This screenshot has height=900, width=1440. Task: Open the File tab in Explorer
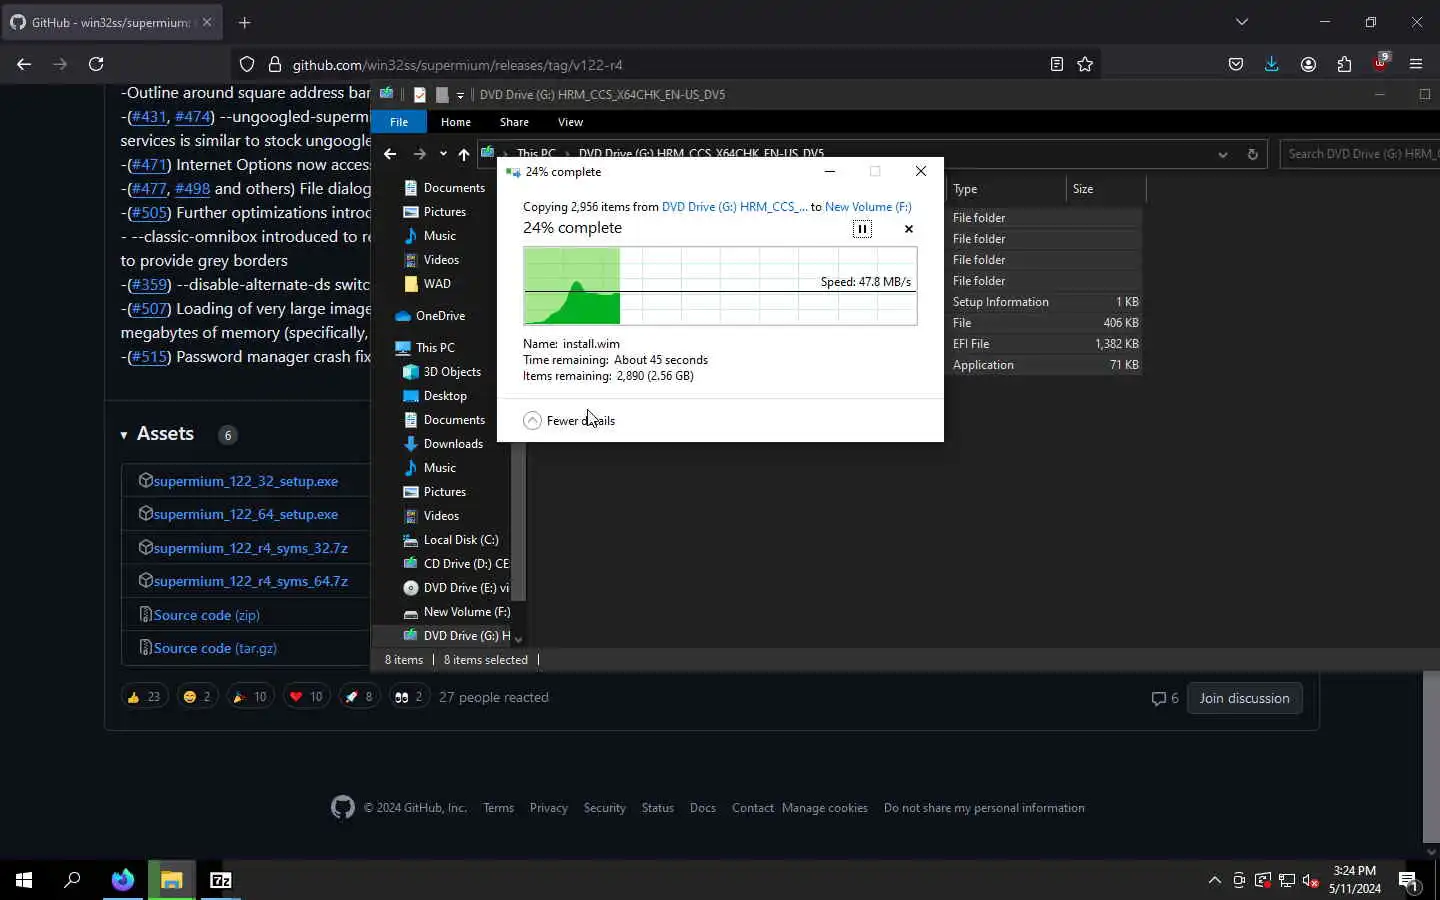pos(399,122)
